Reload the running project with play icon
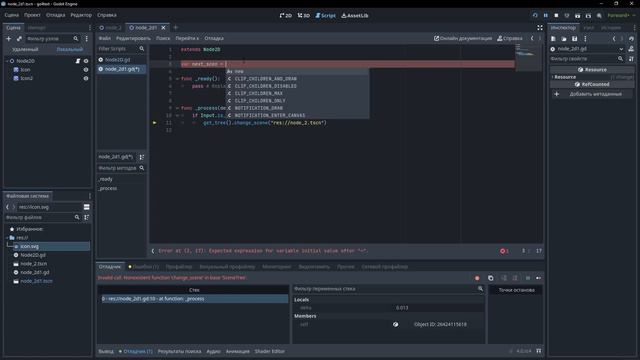 [535, 16]
